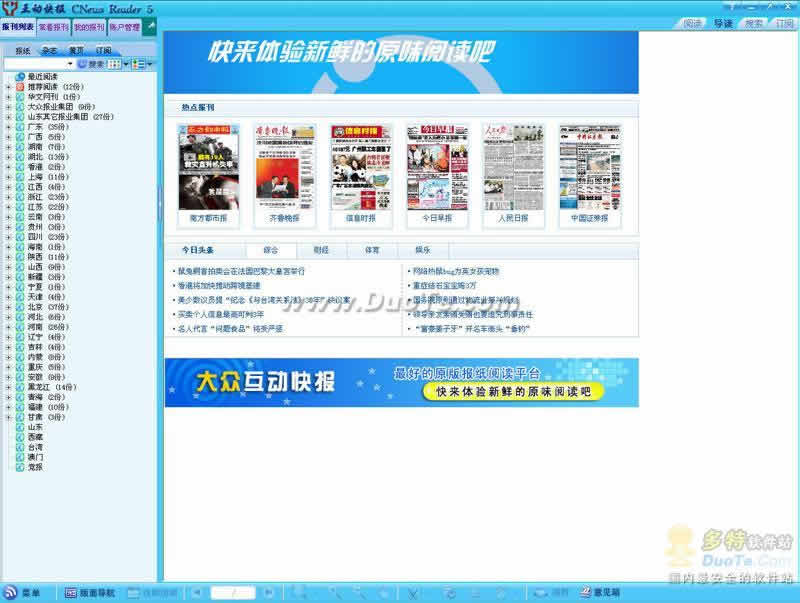Image resolution: width=800 pixels, height=603 pixels.
Task: Click the icon next to 台湾
Action: 20,447
